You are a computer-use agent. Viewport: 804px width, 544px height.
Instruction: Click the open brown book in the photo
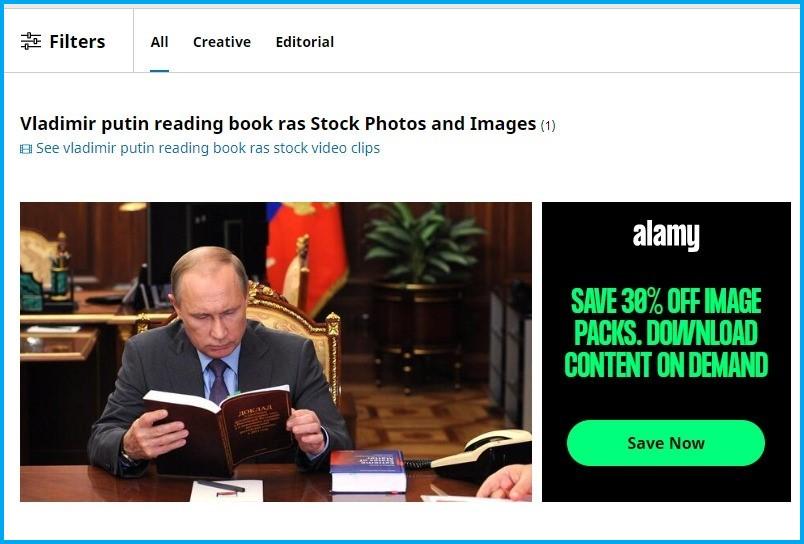pyautogui.click(x=219, y=429)
